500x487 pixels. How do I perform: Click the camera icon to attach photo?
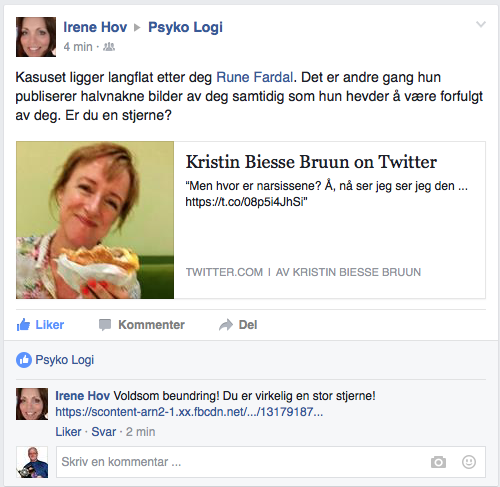[438, 462]
